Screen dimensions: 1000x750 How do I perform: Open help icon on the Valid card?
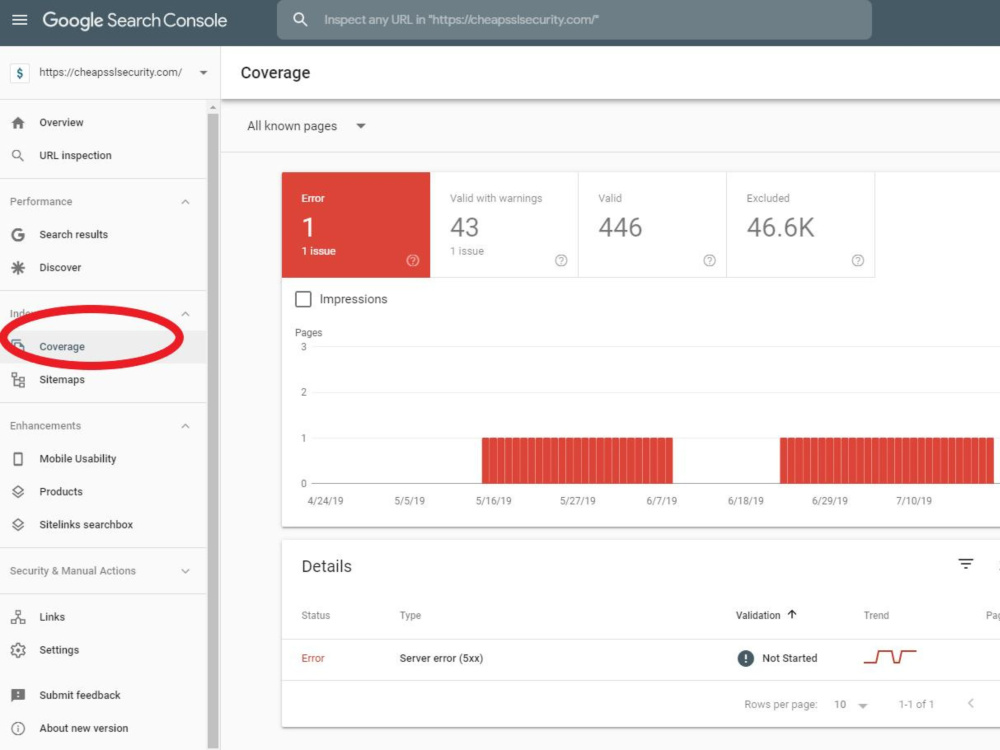709,260
